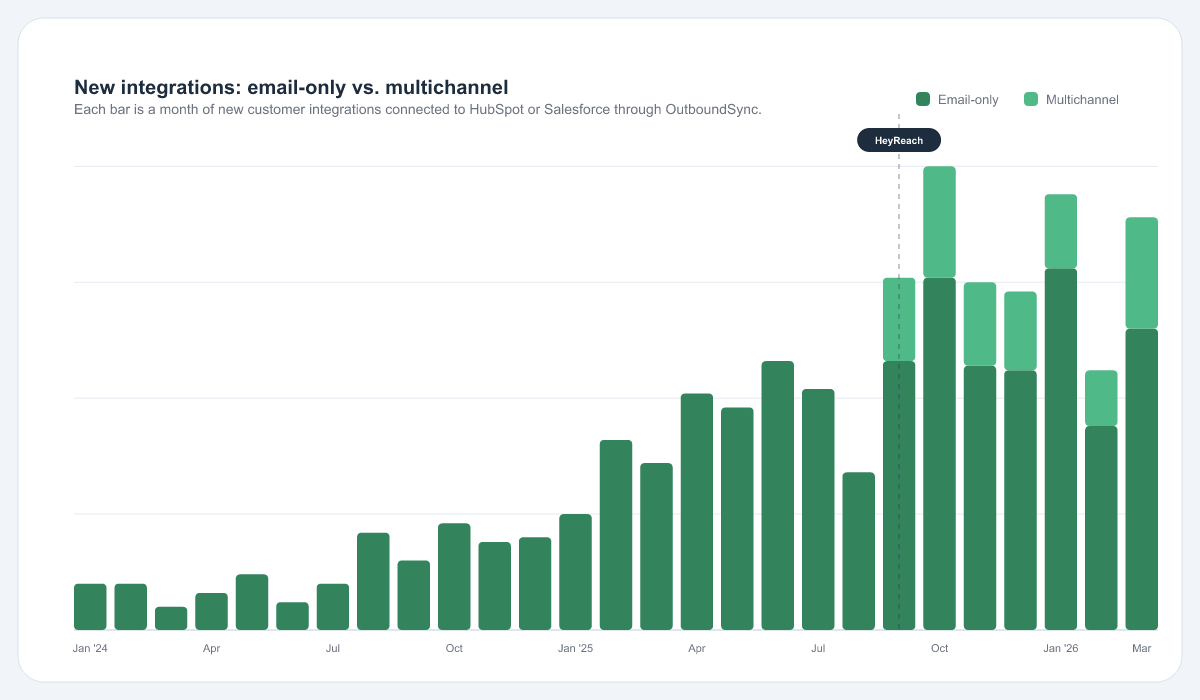This screenshot has width=1200, height=700.
Task: Click the Jan '25 axis label
Action: click(575, 648)
